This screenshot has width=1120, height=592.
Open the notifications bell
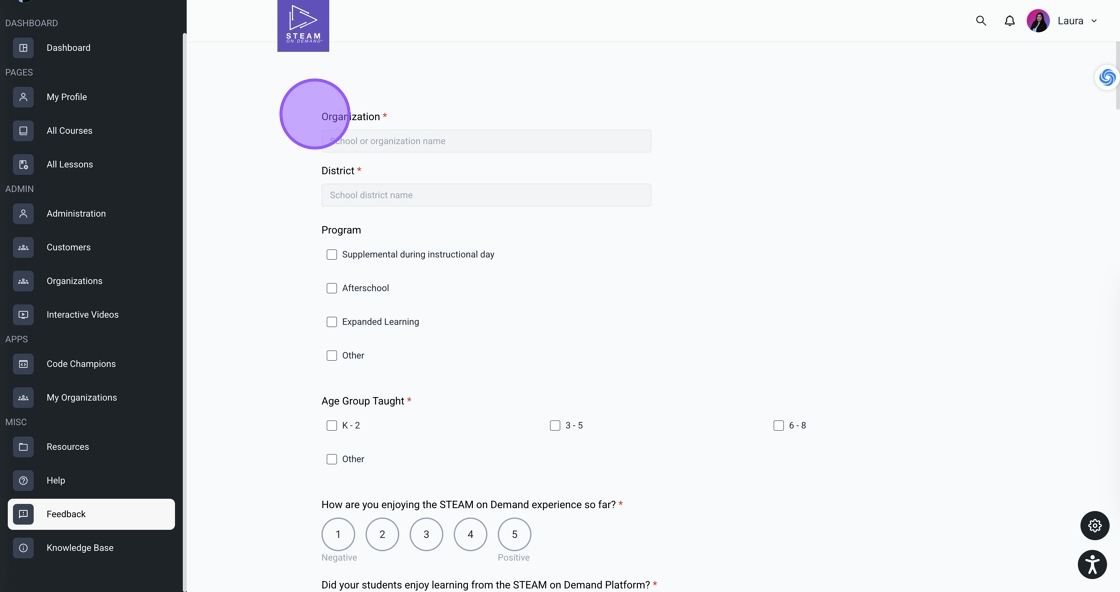[x=1010, y=21]
